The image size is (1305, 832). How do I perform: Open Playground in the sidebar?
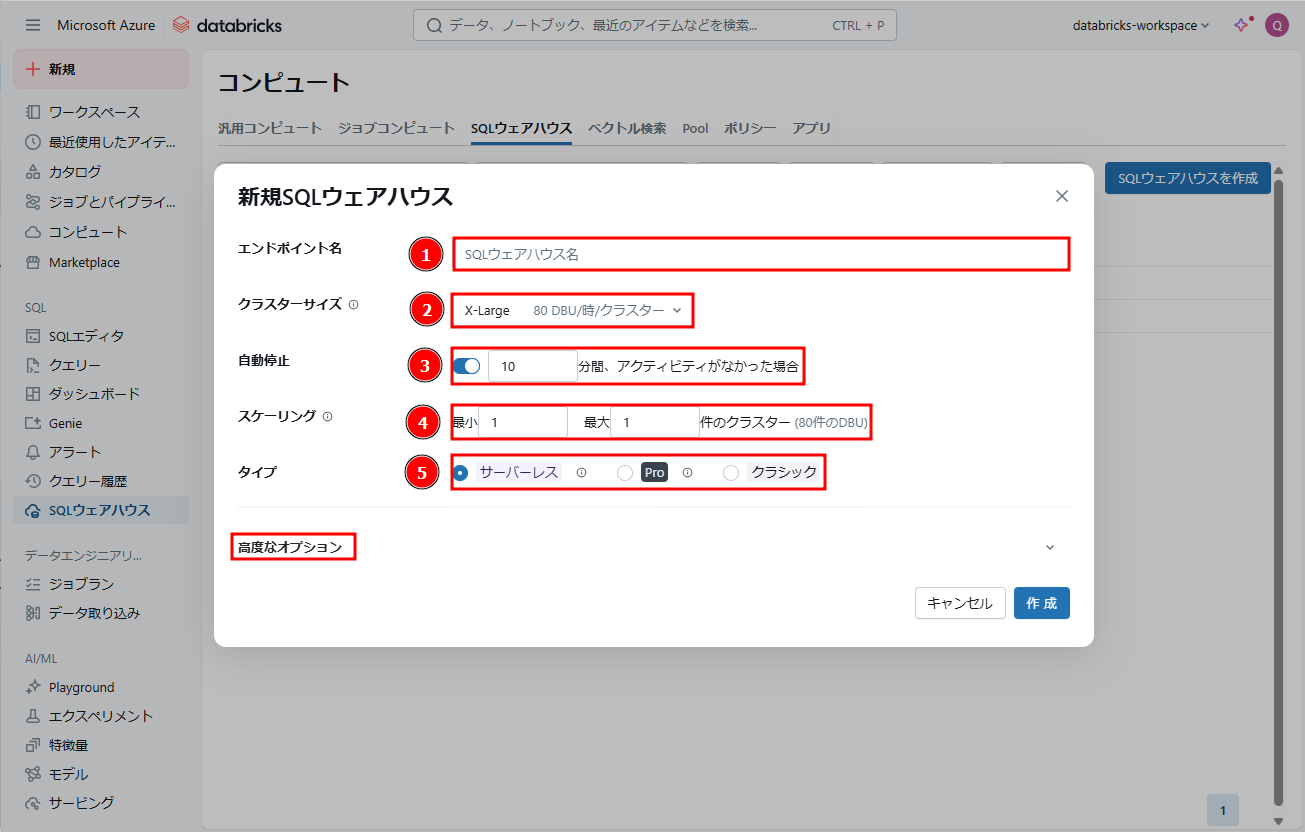coord(81,687)
